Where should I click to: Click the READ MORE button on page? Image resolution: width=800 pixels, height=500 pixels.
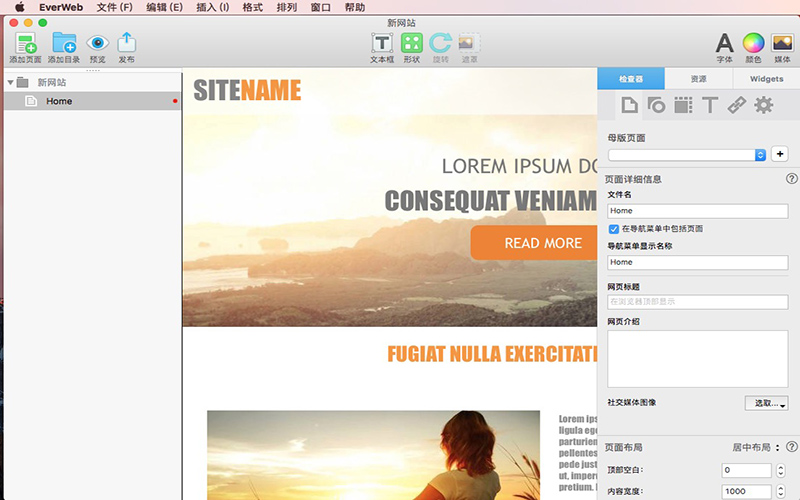click(x=534, y=243)
